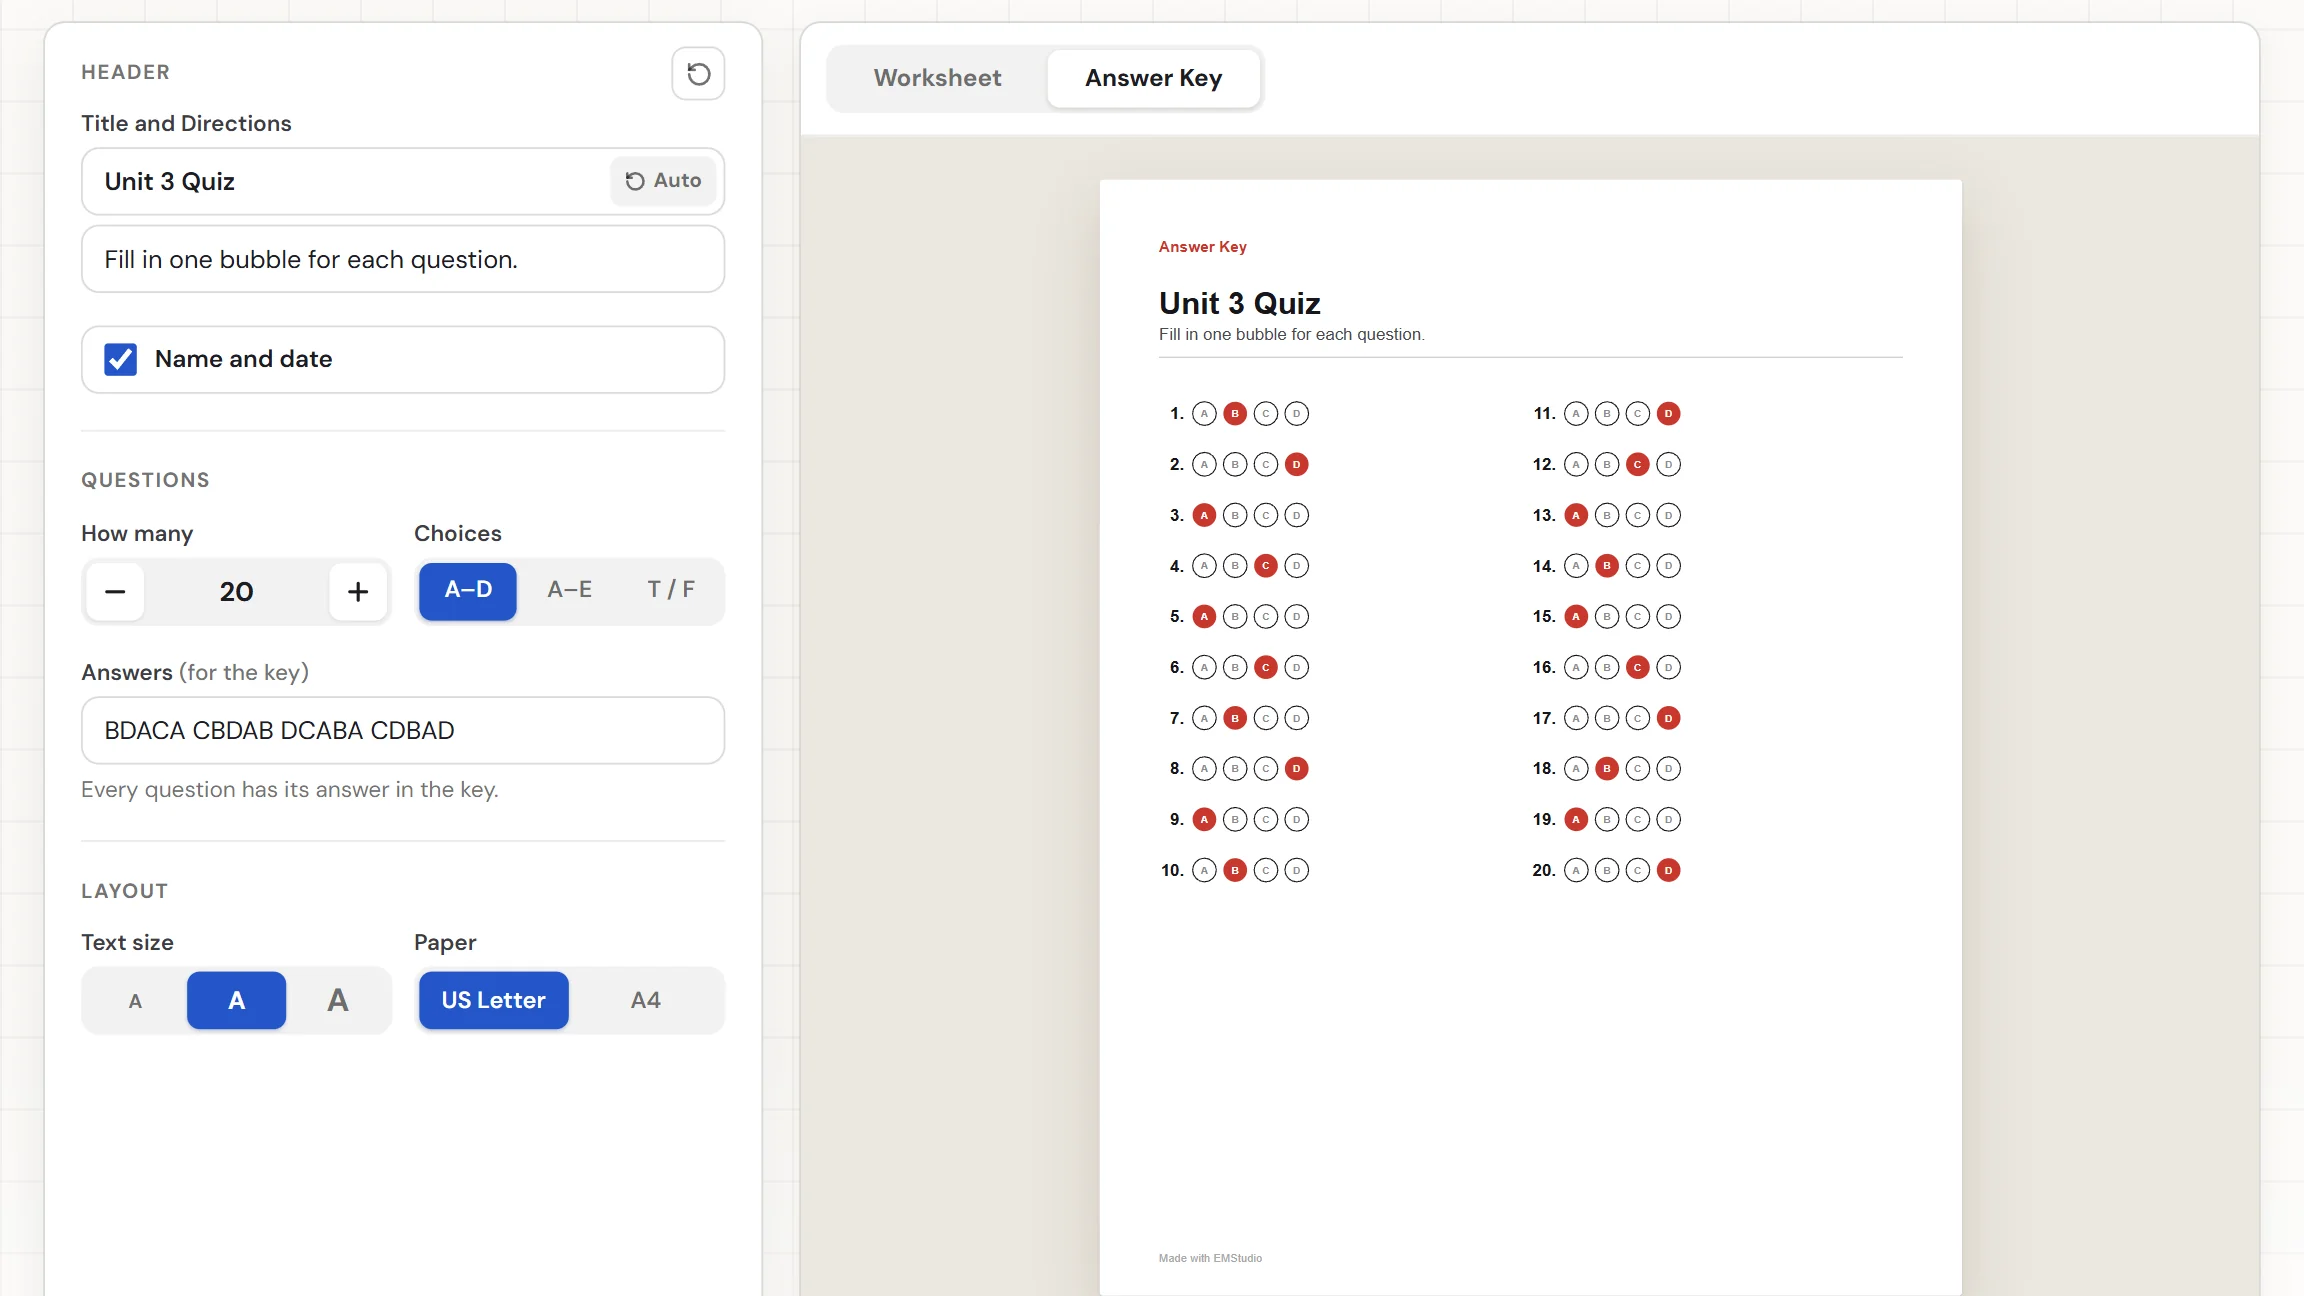Click the filled D bubble for question 2
Image resolution: width=2304 pixels, height=1296 pixels.
point(1296,465)
